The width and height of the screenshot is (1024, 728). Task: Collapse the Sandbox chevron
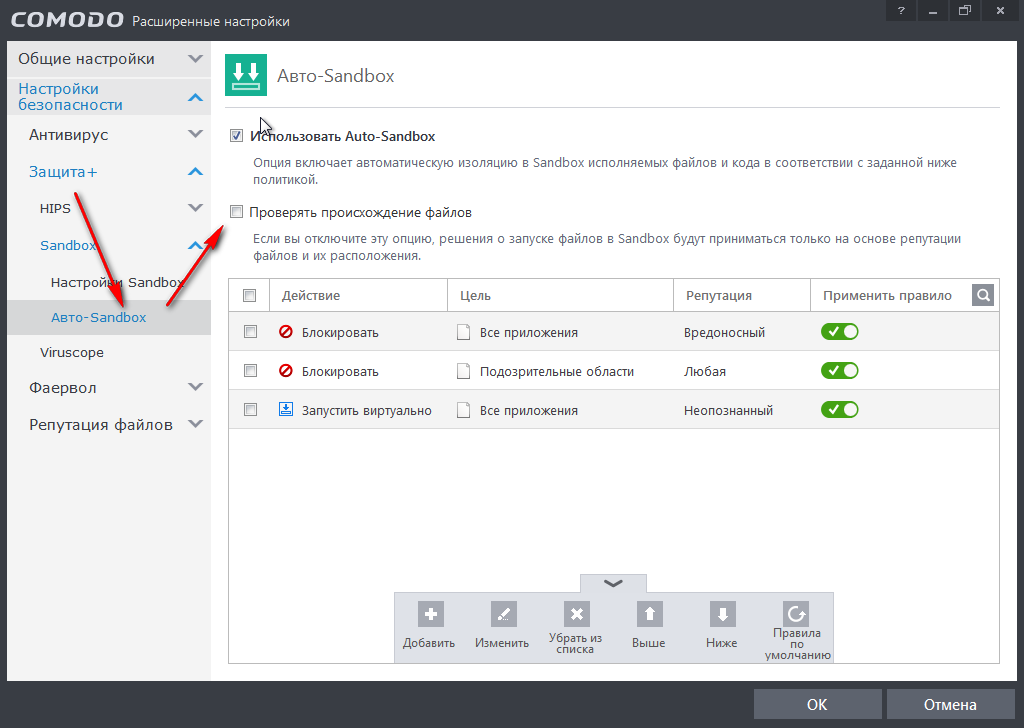195,245
